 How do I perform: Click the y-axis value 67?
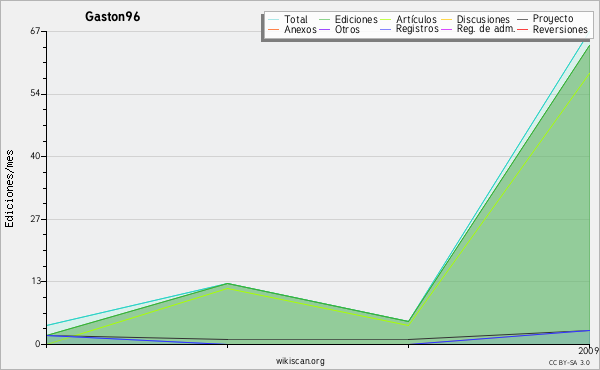tap(35, 31)
